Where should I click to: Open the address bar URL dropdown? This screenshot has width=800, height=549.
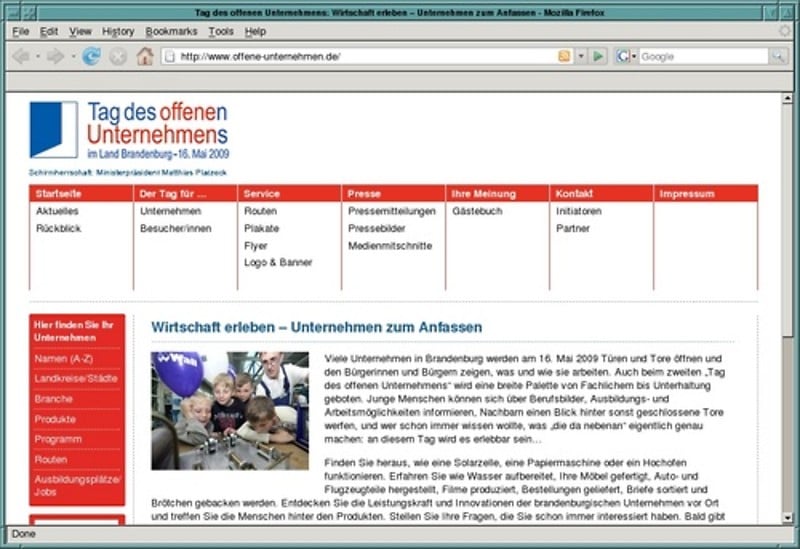(x=581, y=56)
